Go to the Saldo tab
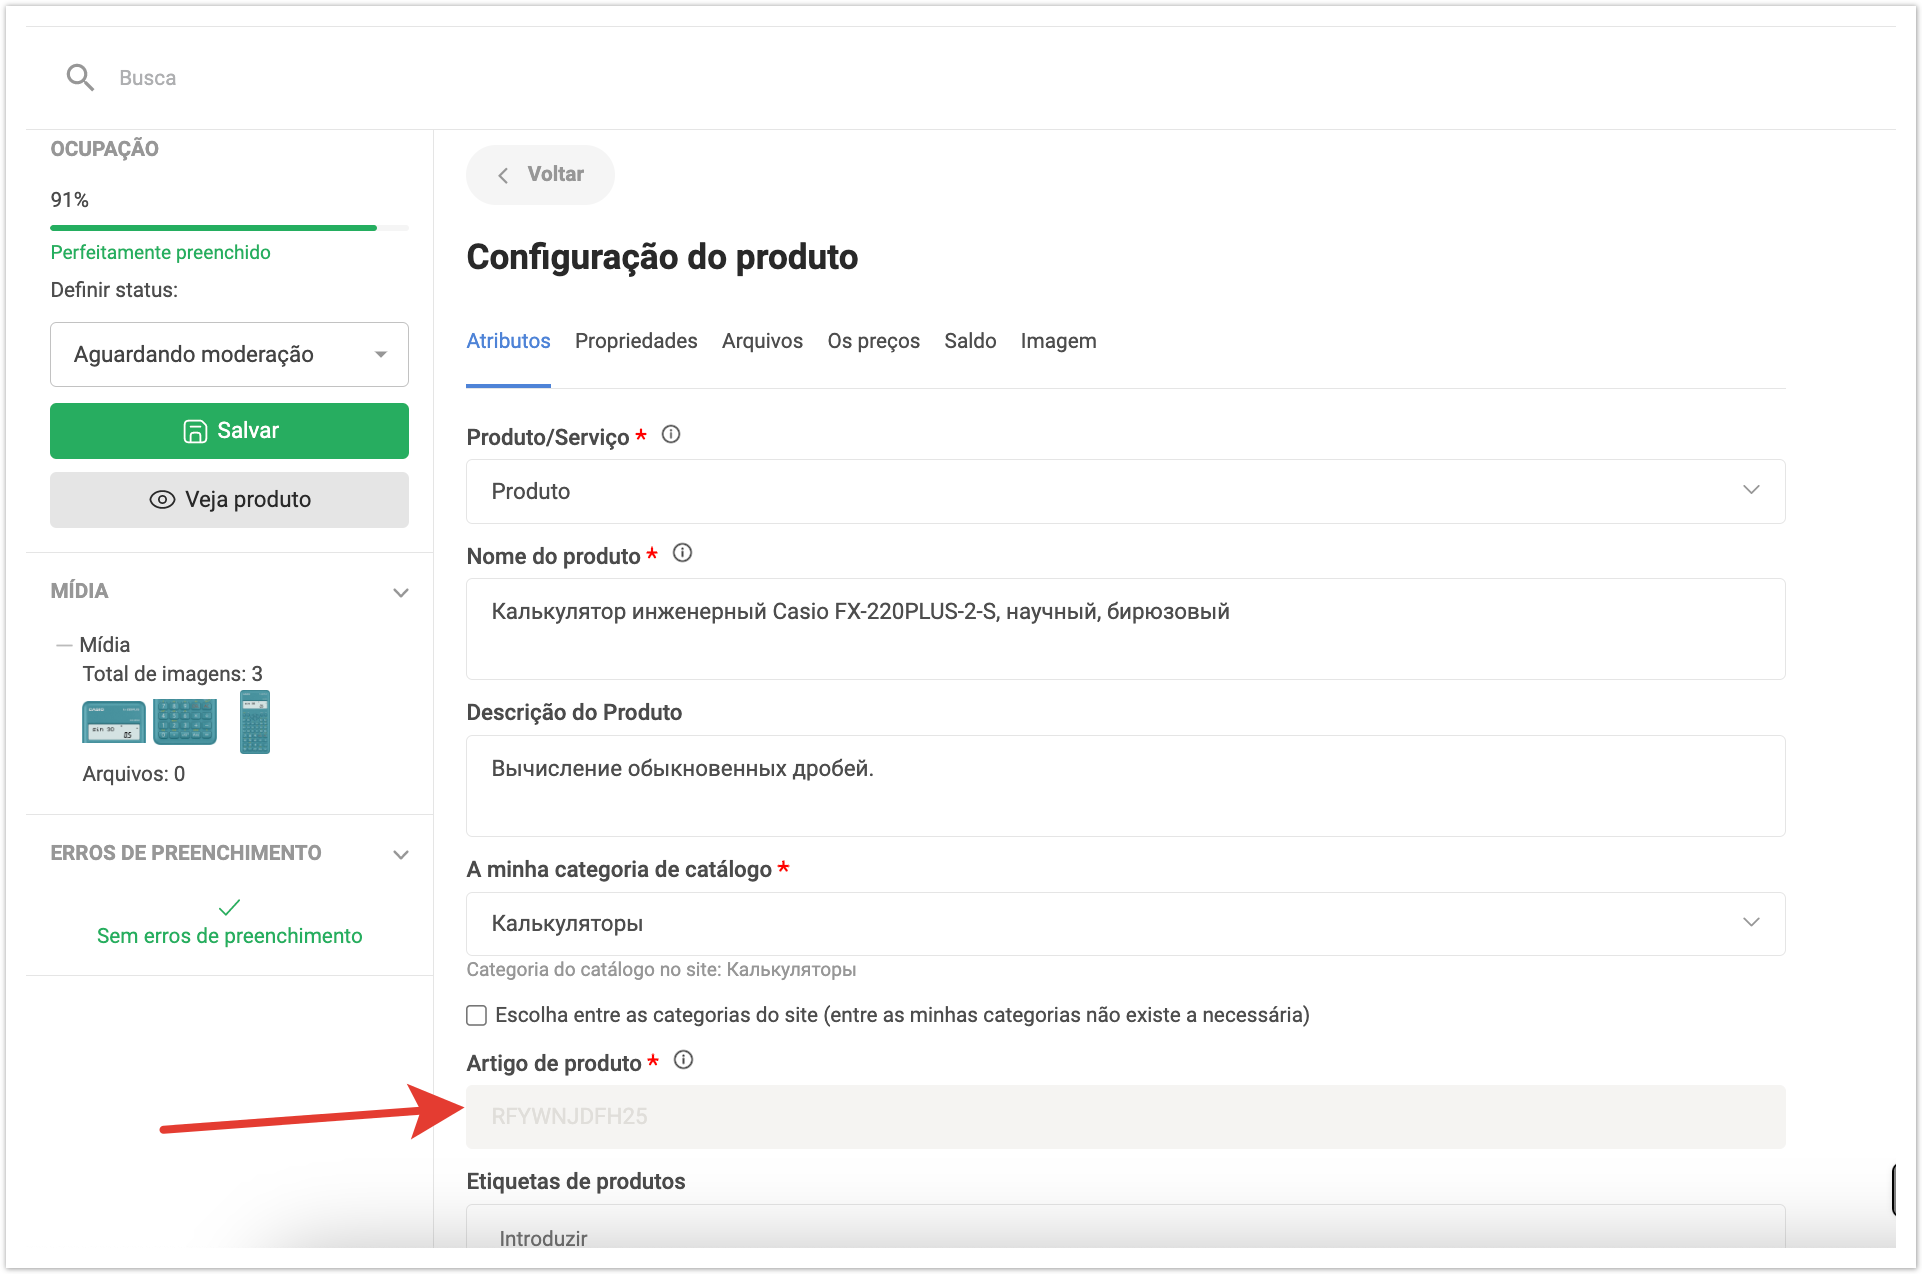The width and height of the screenshot is (1922, 1274). point(970,341)
